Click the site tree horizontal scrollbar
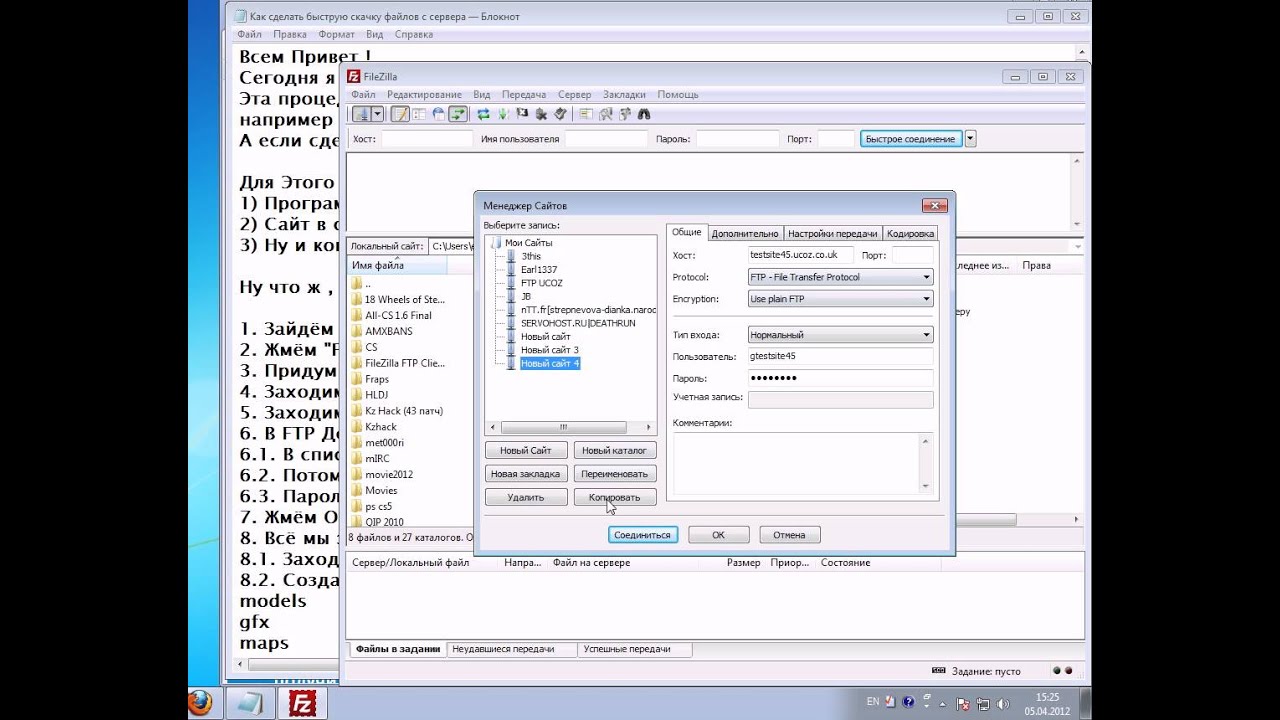Image resolution: width=1280 pixels, height=720 pixels. coord(570,427)
